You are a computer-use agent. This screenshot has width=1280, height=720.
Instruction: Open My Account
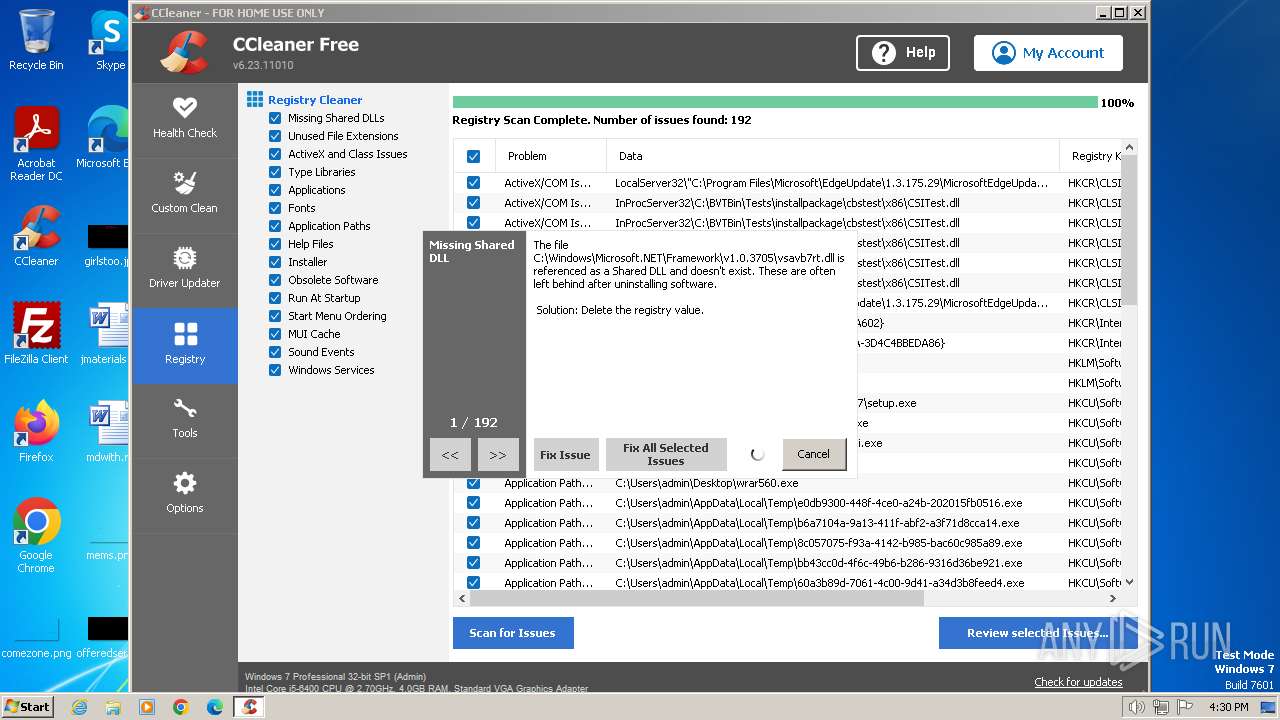tap(1048, 53)
